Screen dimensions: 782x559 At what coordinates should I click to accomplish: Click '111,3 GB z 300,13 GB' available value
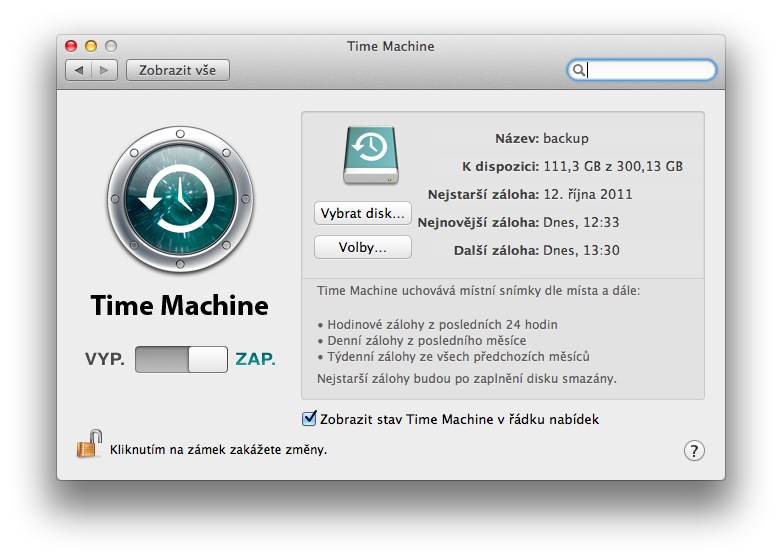613,166
